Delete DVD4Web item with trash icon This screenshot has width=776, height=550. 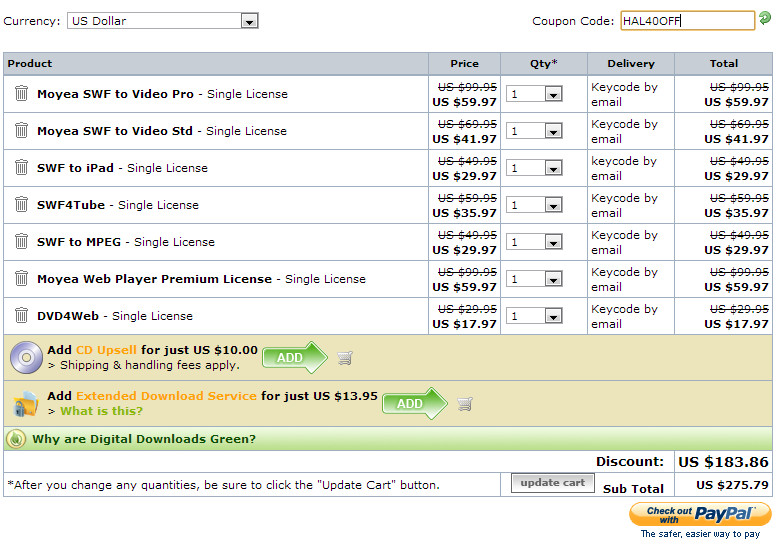[x=21, y=315]
